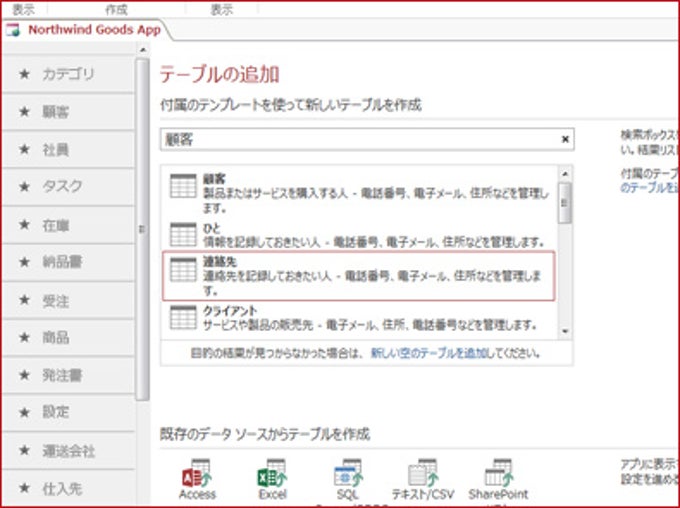Image resolution: width=680 pixels, height=508 pixels.
Task: Click the table icon for 連絡先 template
Action: [183, 270]
